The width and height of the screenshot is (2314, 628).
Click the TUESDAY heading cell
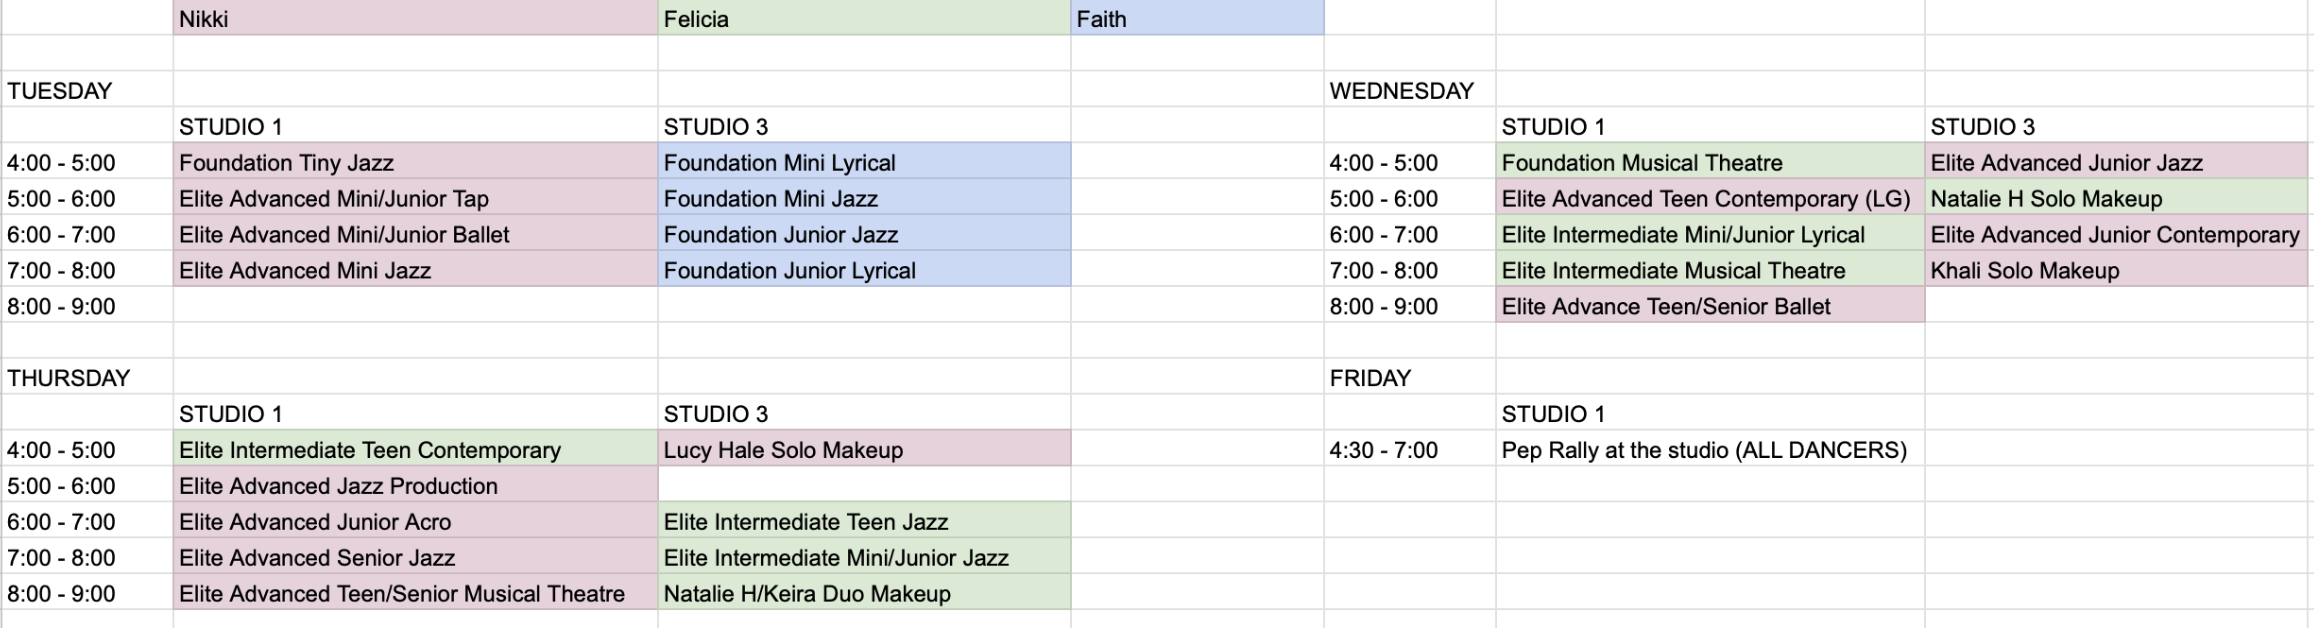(87, 90)
